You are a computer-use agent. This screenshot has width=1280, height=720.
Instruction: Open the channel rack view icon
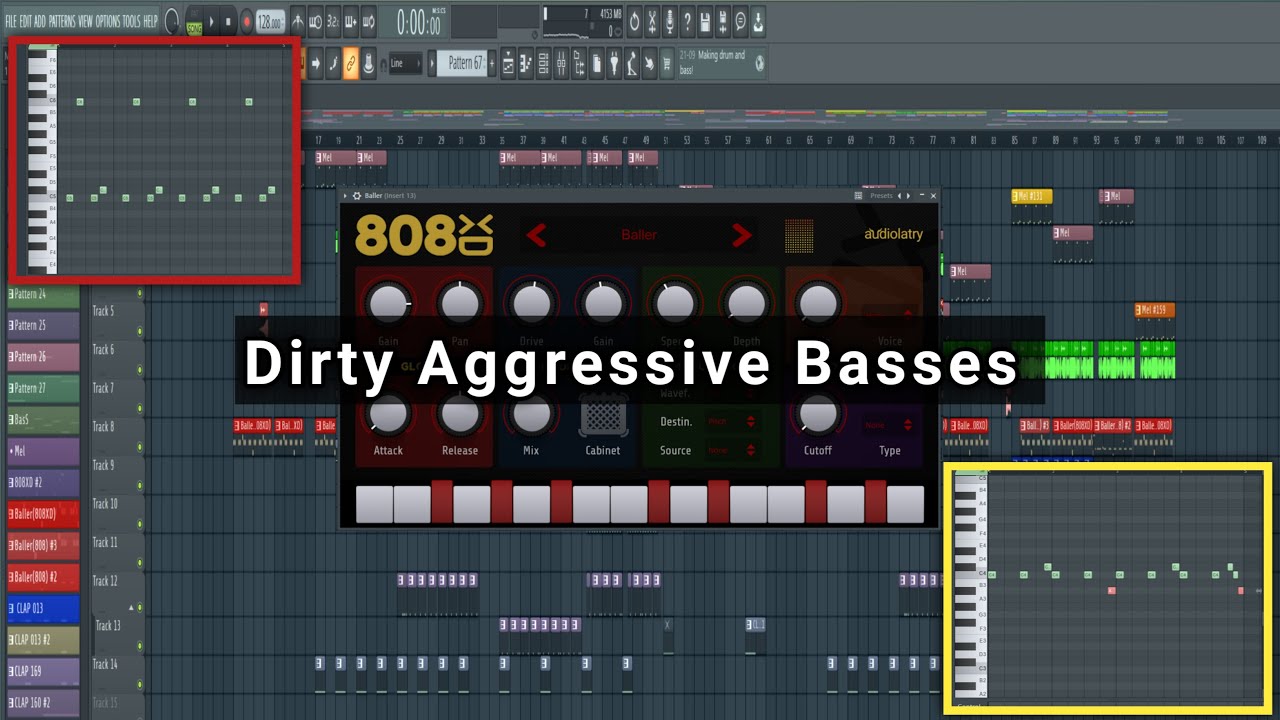tap(544, 63)
